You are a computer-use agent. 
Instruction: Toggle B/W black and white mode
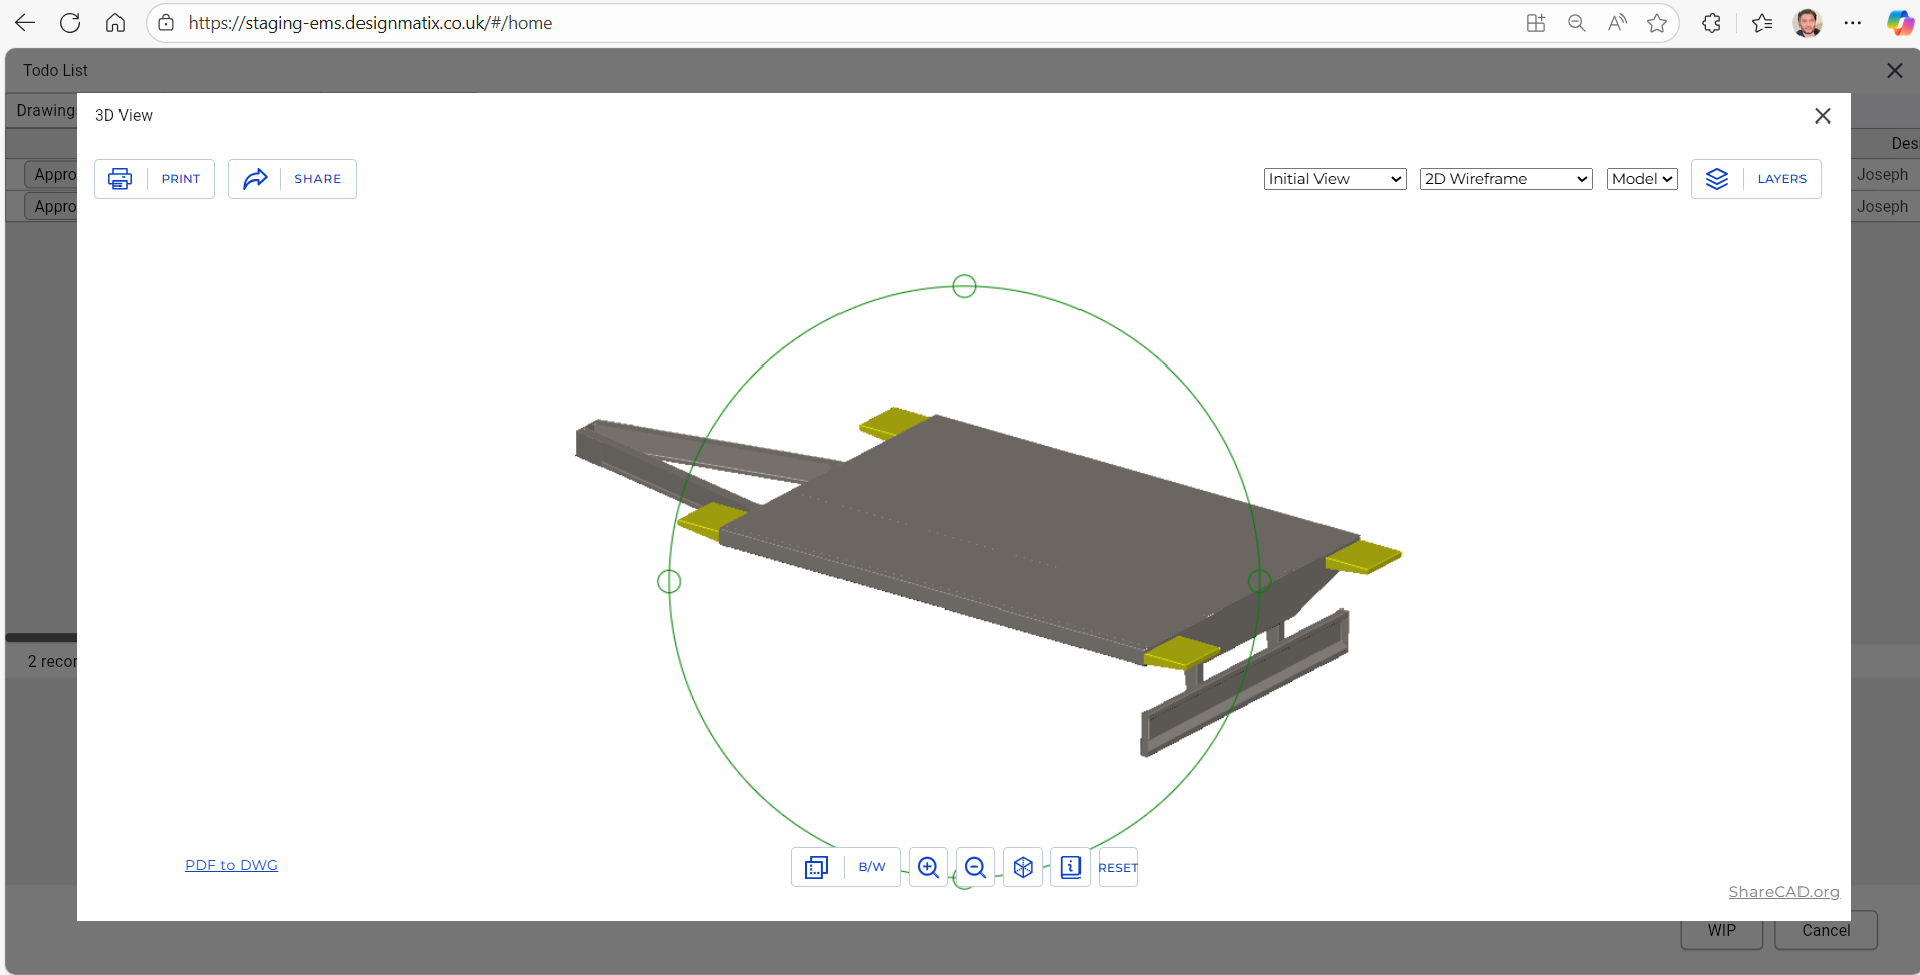[872, 867]
